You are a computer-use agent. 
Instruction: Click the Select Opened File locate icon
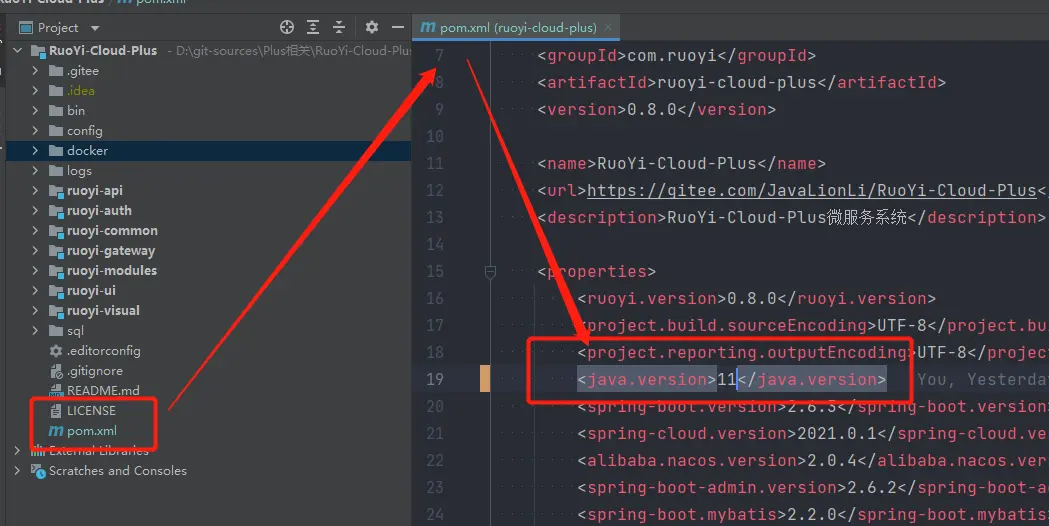[287, 27]
